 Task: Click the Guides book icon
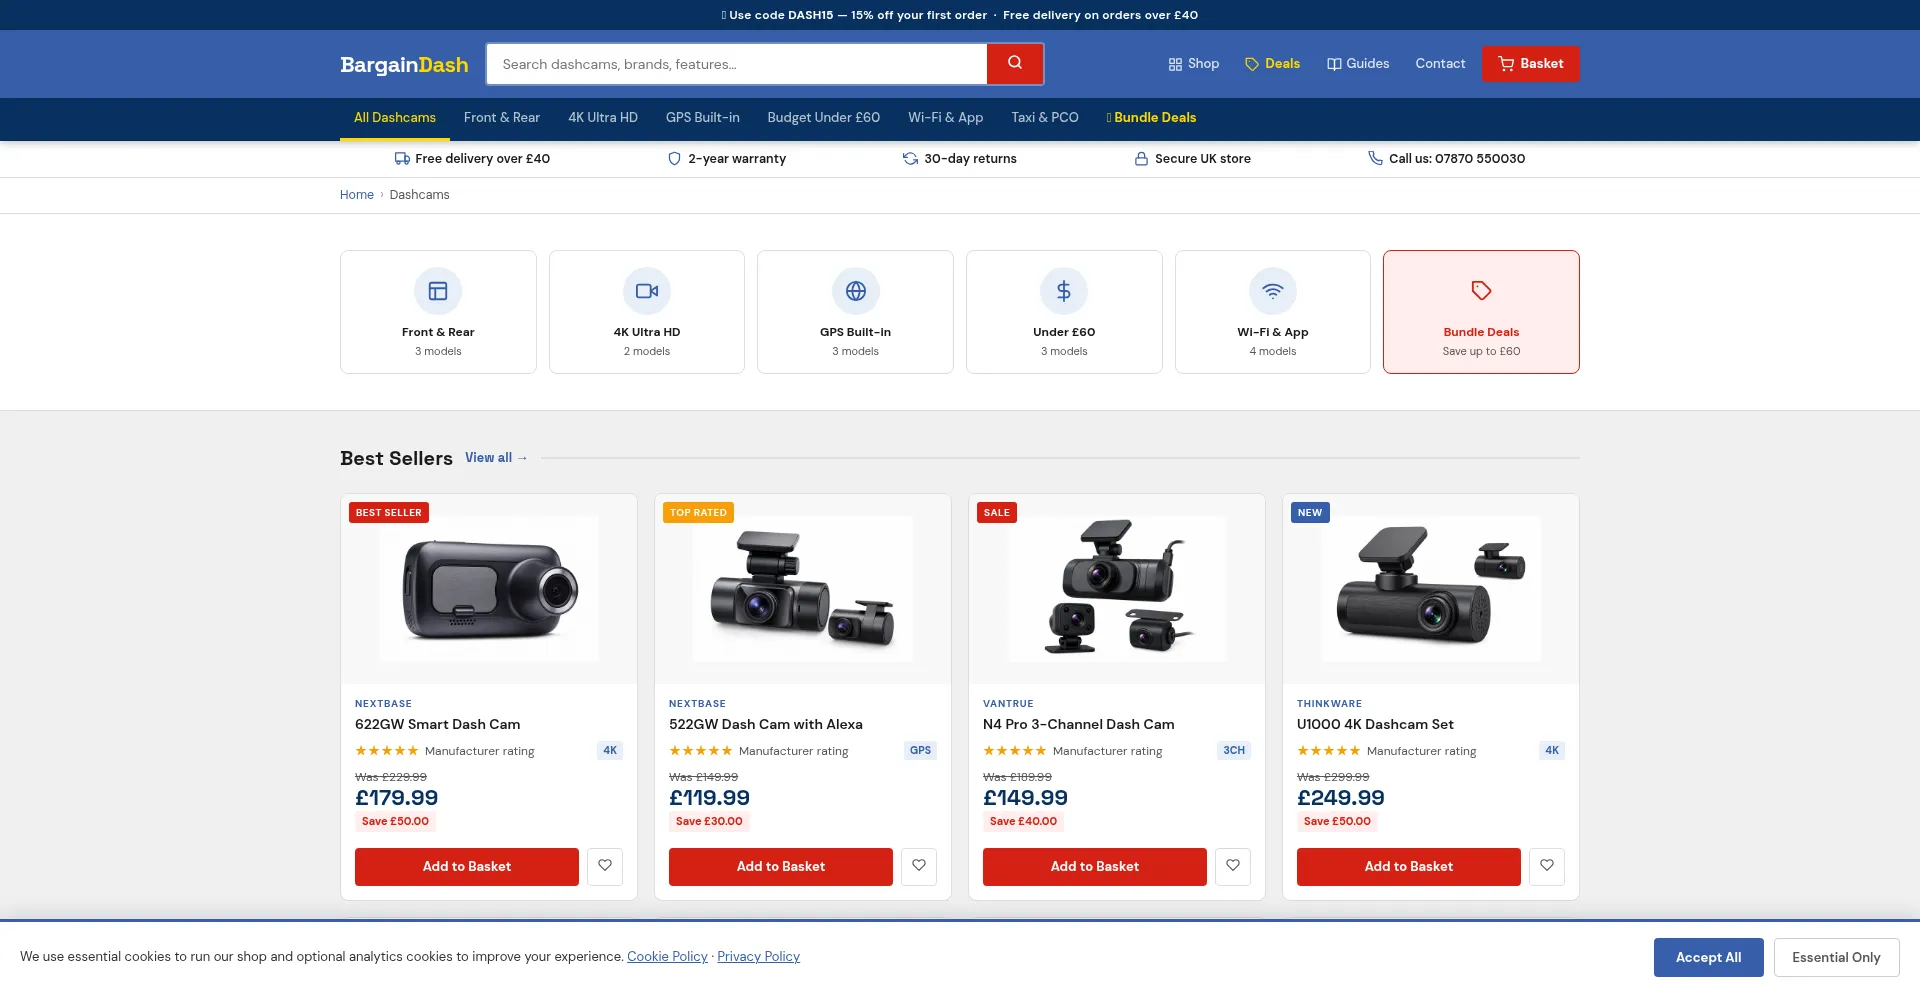[x=1334, y=64]
